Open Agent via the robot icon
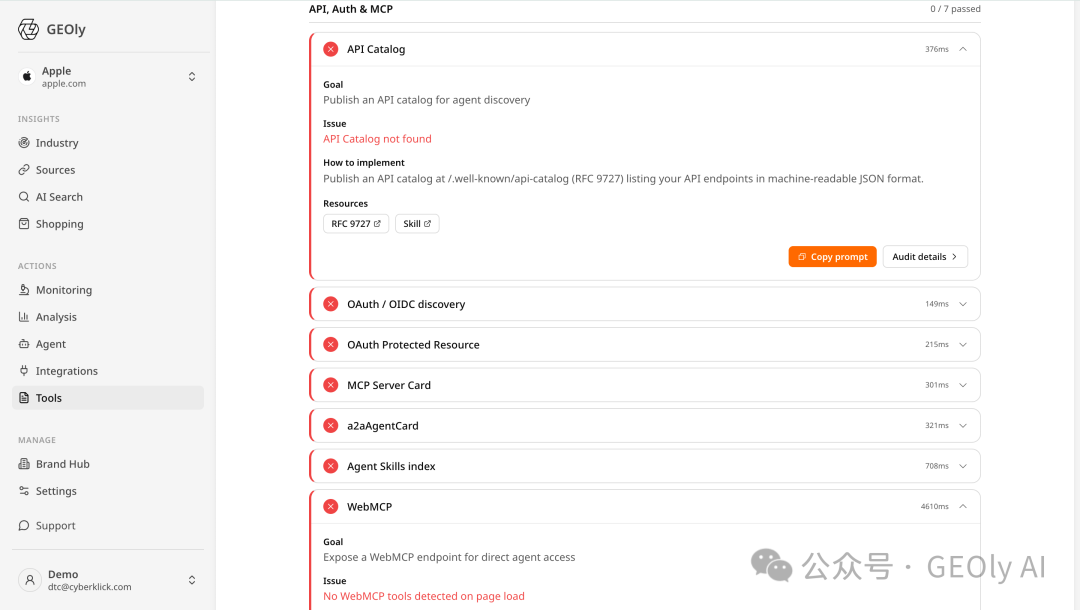Screen dimensions: 1080x610 tap(24, 344)
